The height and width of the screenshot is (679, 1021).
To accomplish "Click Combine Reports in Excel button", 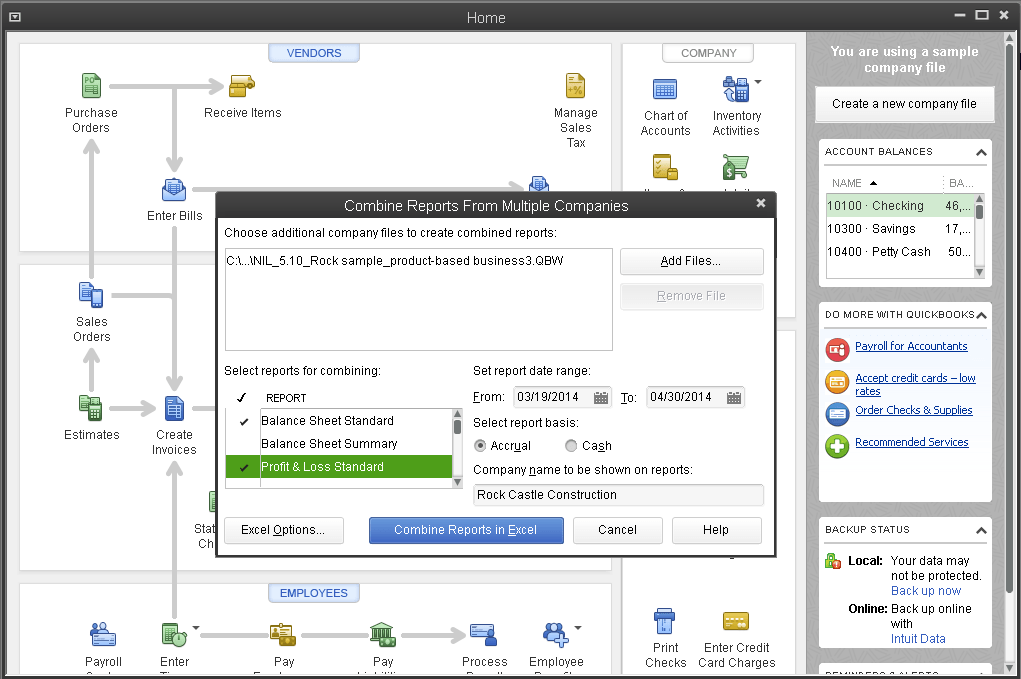I will pyautogui.click(x=466, y=530).
